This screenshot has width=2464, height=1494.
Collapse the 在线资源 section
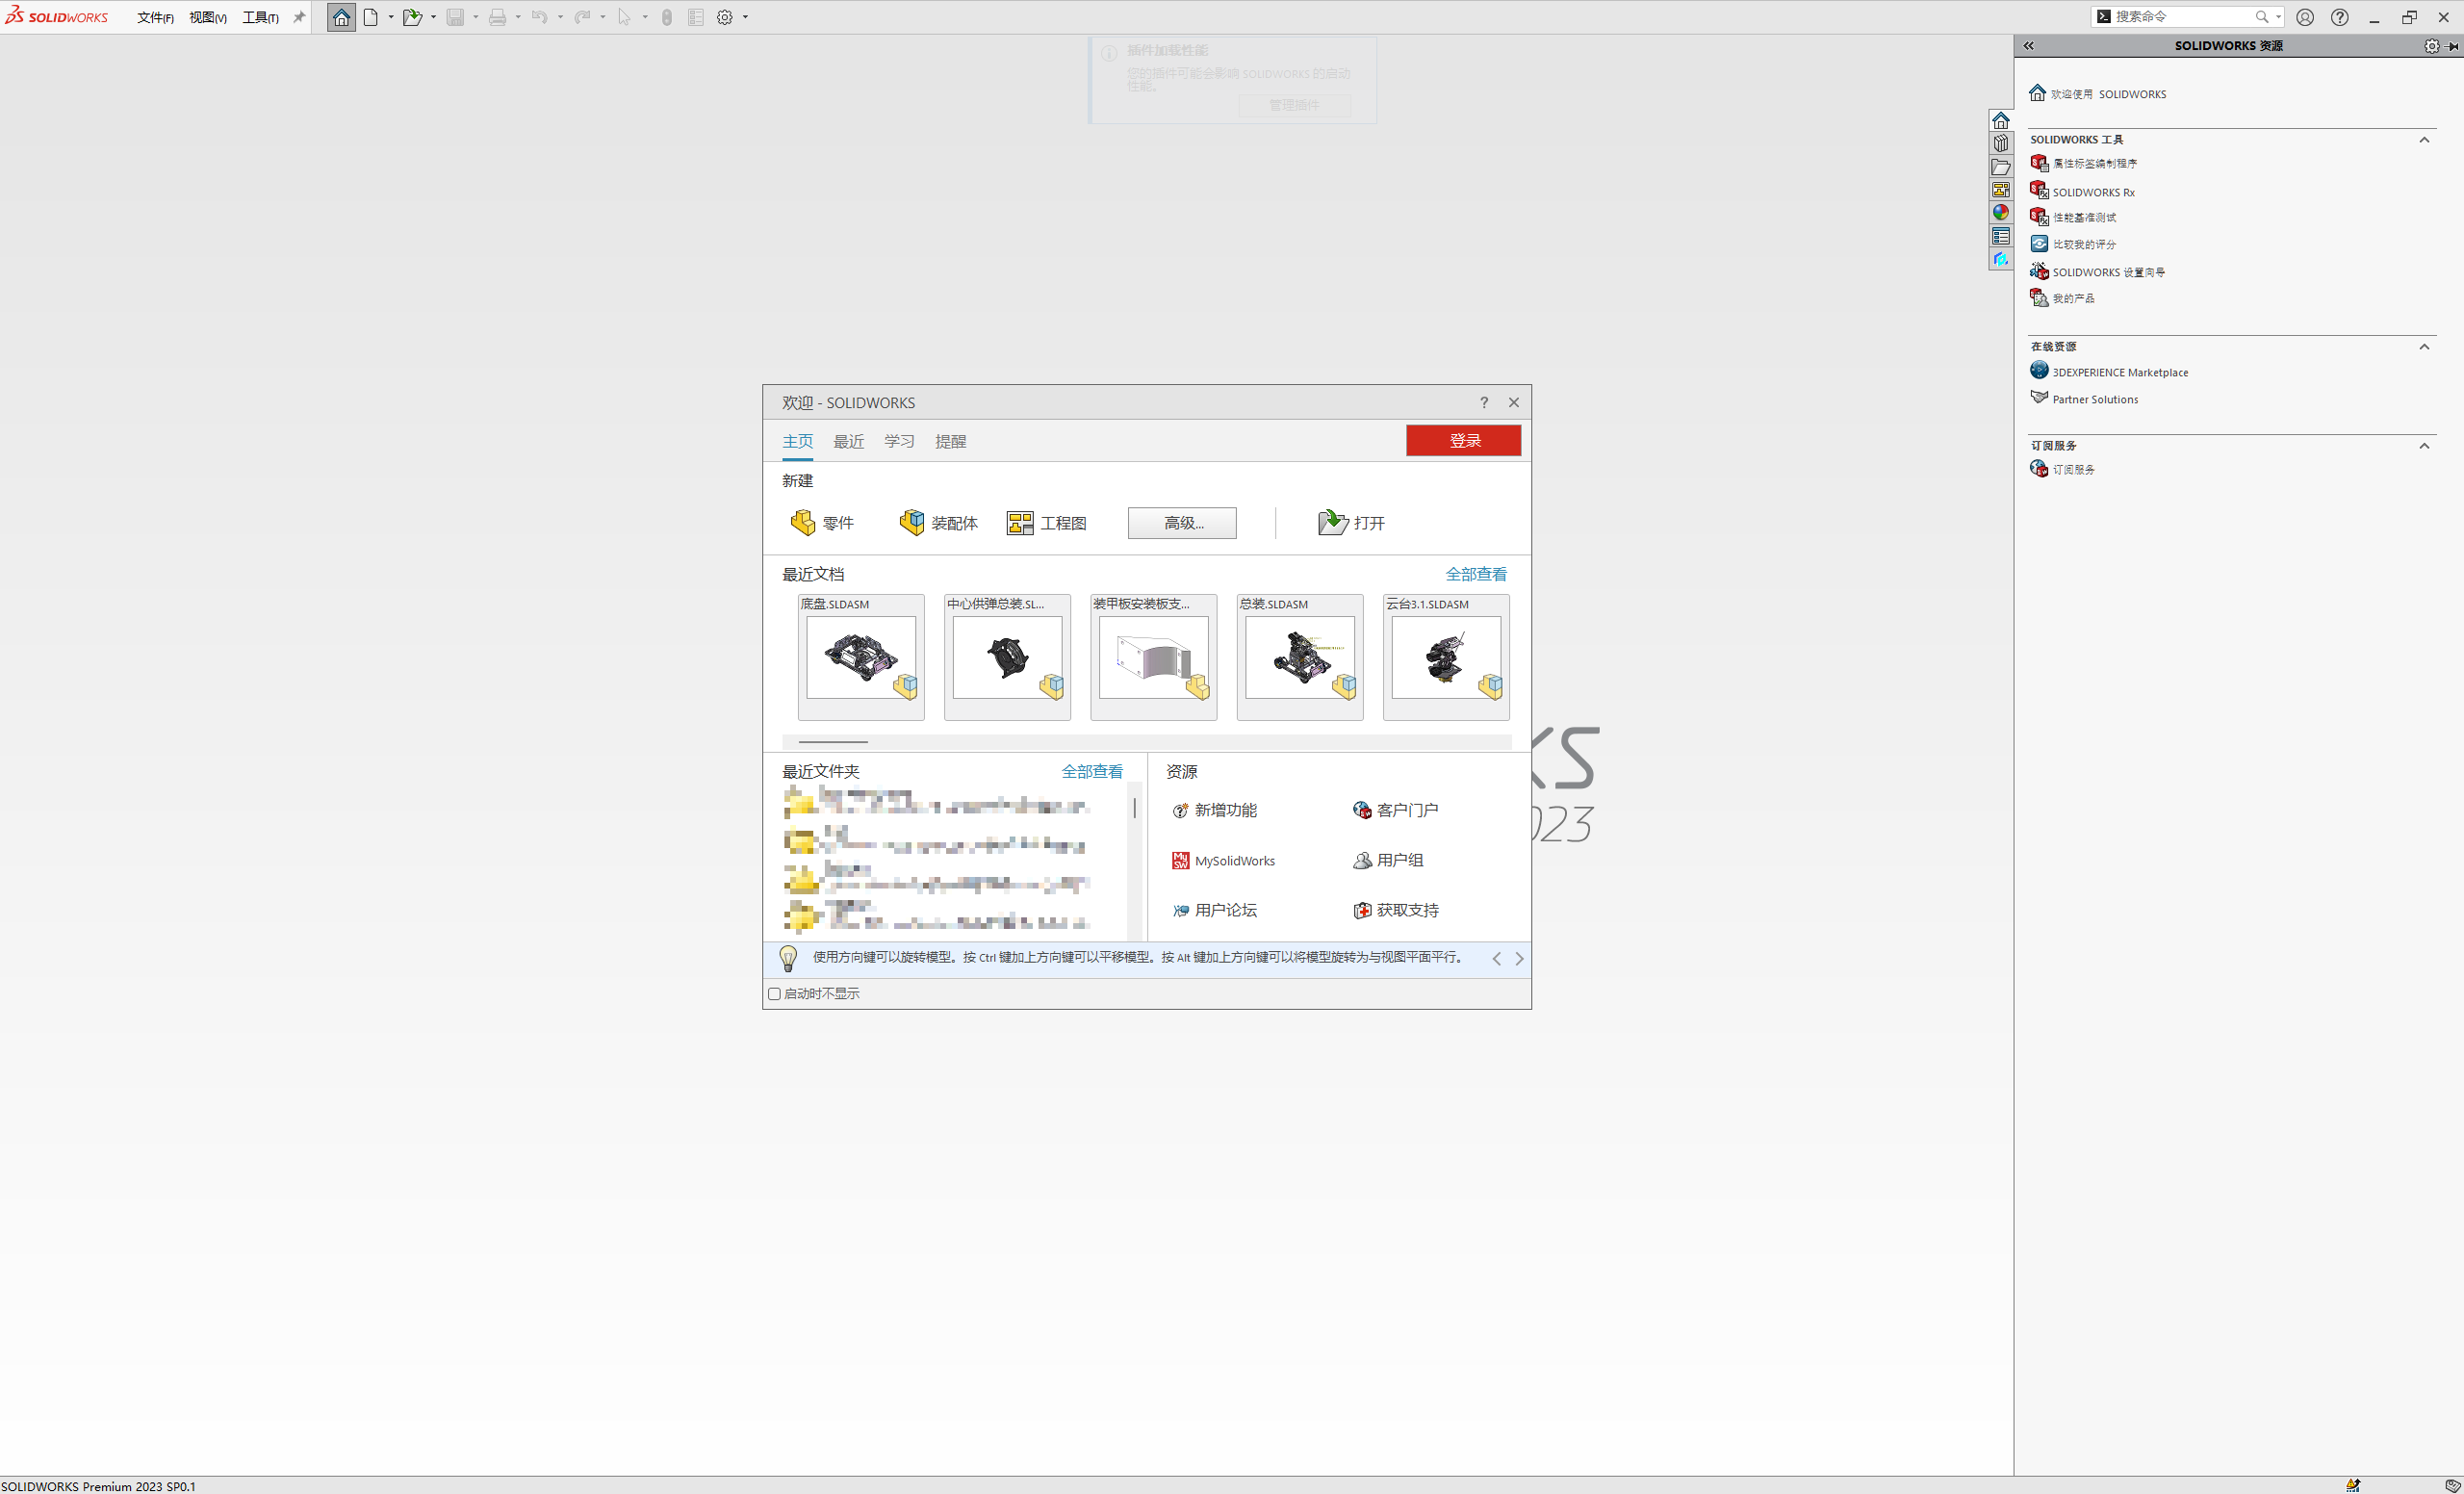2424,347
